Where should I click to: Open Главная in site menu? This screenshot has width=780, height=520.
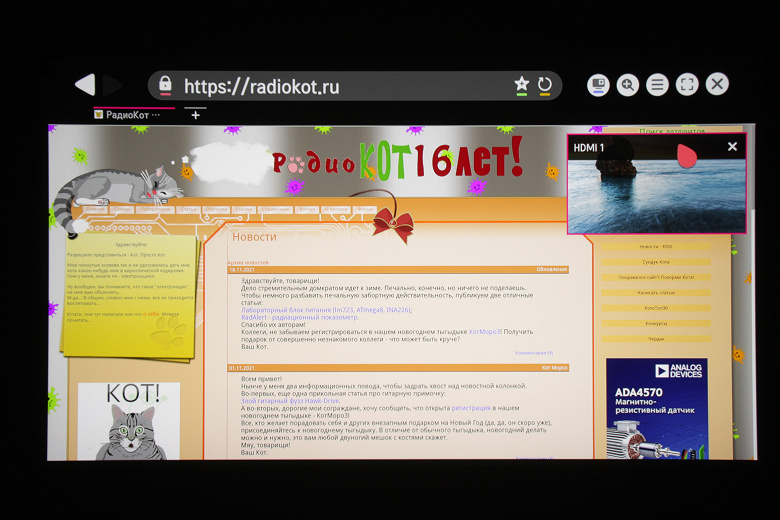(x=96, y=209)
